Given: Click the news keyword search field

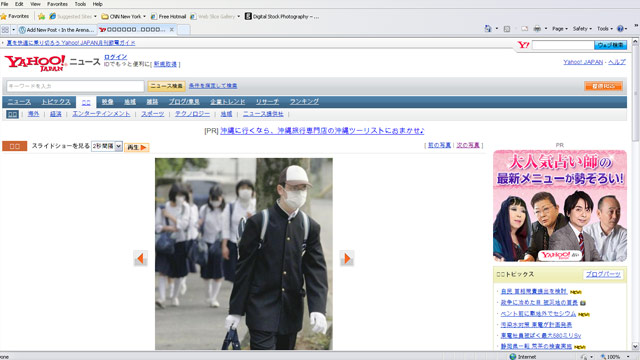Looking at the screenshot, I should (x=75, y=86).
